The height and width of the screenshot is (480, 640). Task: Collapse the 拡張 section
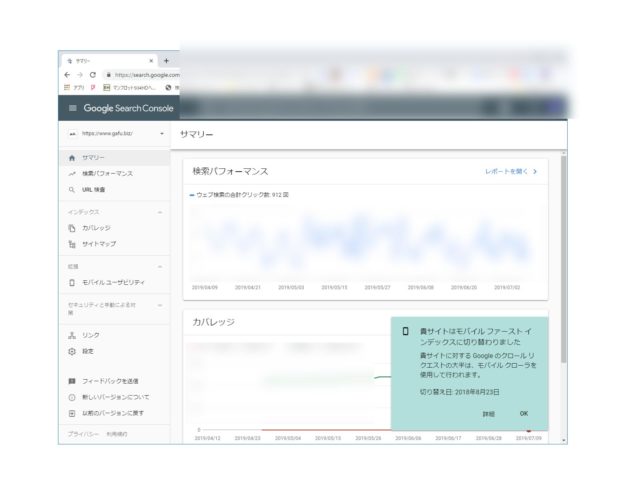(x=160, y=267)
